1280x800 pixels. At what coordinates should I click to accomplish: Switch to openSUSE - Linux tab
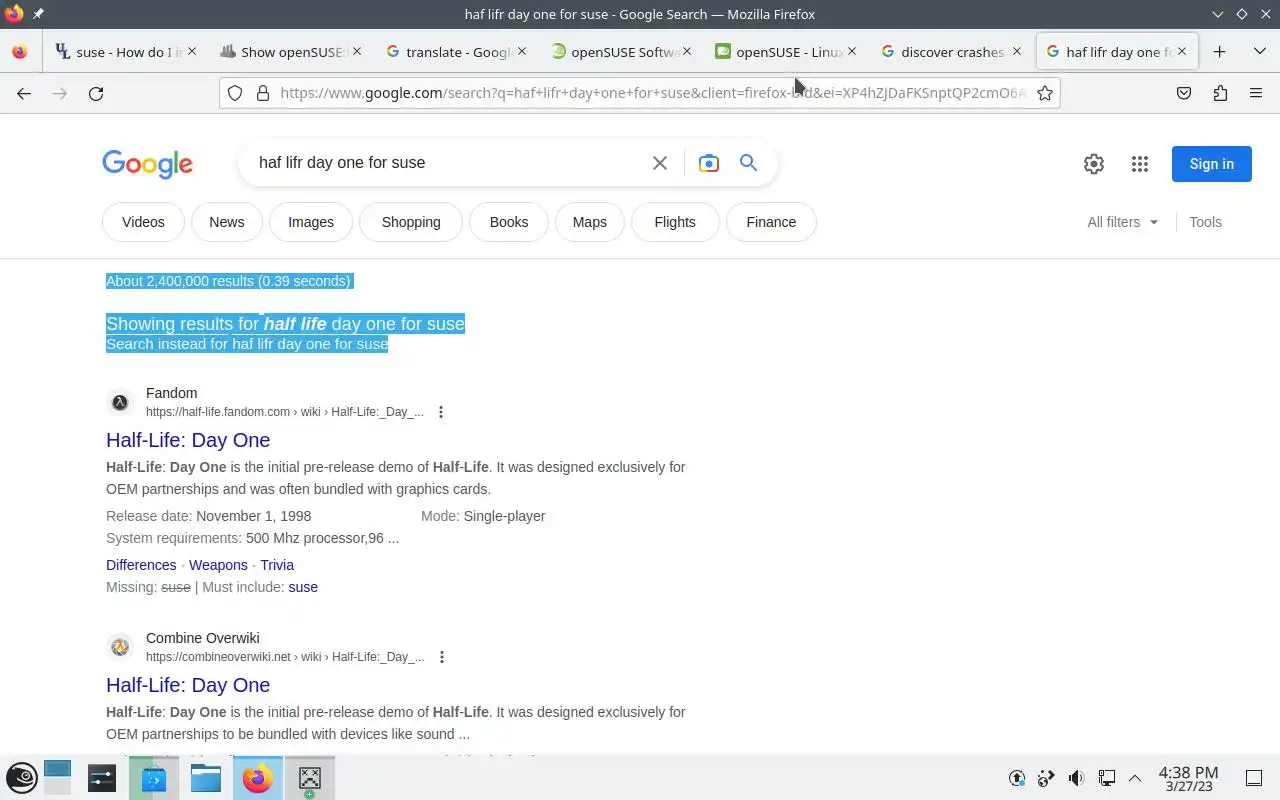(785, 51)
